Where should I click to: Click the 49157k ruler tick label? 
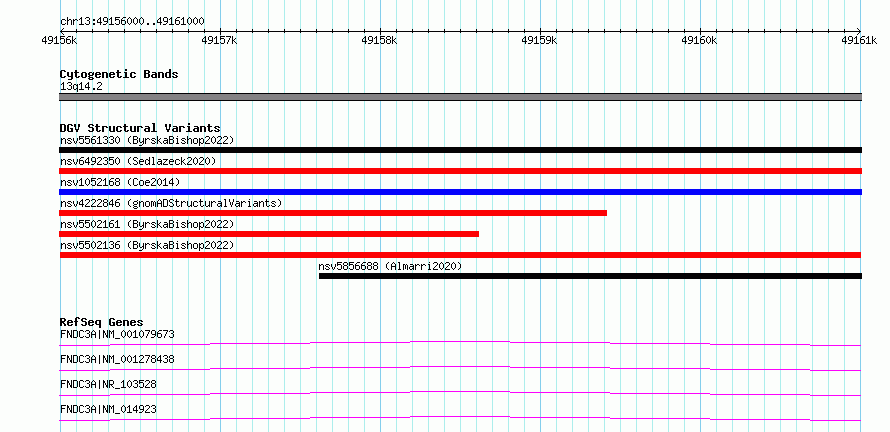[x=220, y=40]
